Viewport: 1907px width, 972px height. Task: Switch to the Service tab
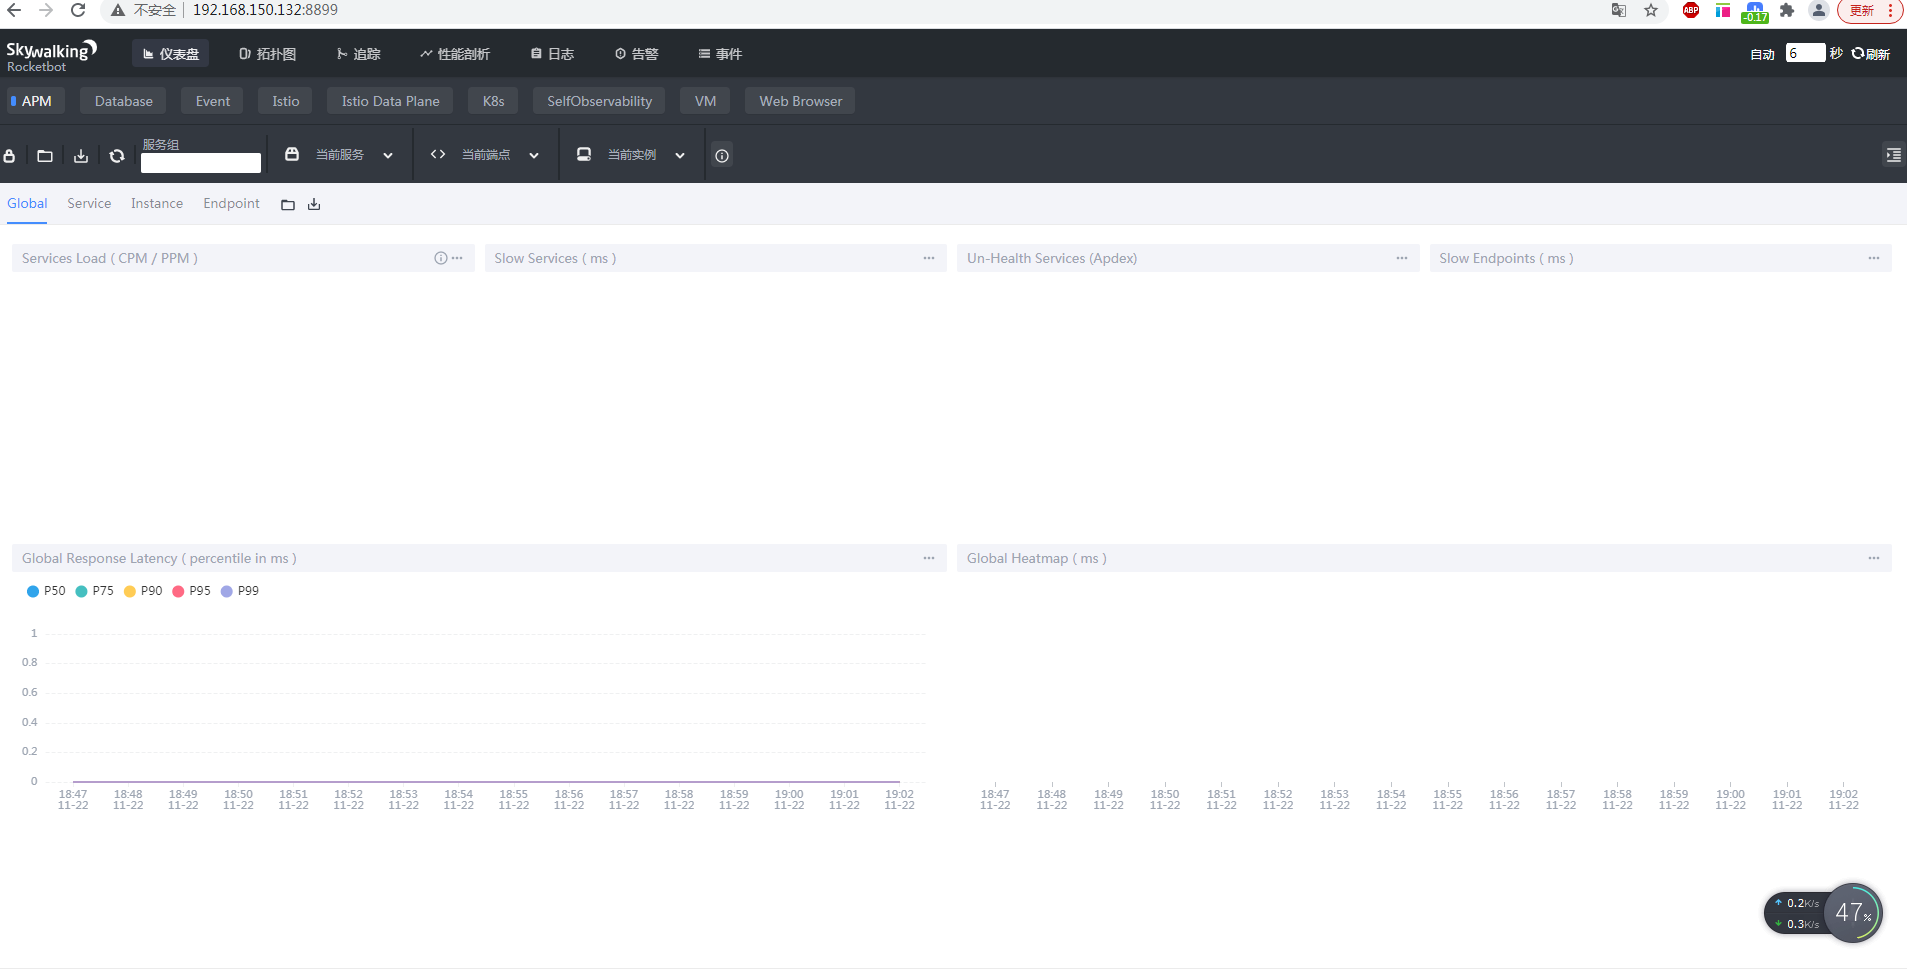[89, 204]
